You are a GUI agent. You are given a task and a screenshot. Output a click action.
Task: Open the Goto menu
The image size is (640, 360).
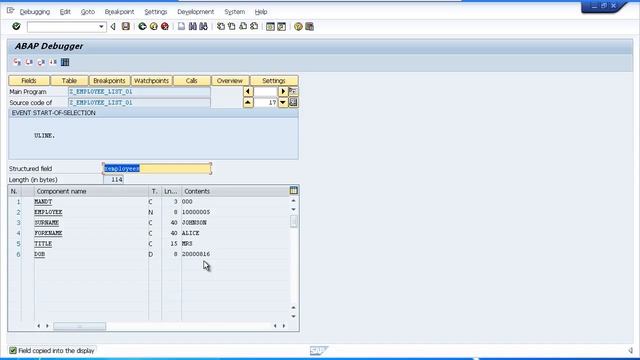[x=88, y=12]
